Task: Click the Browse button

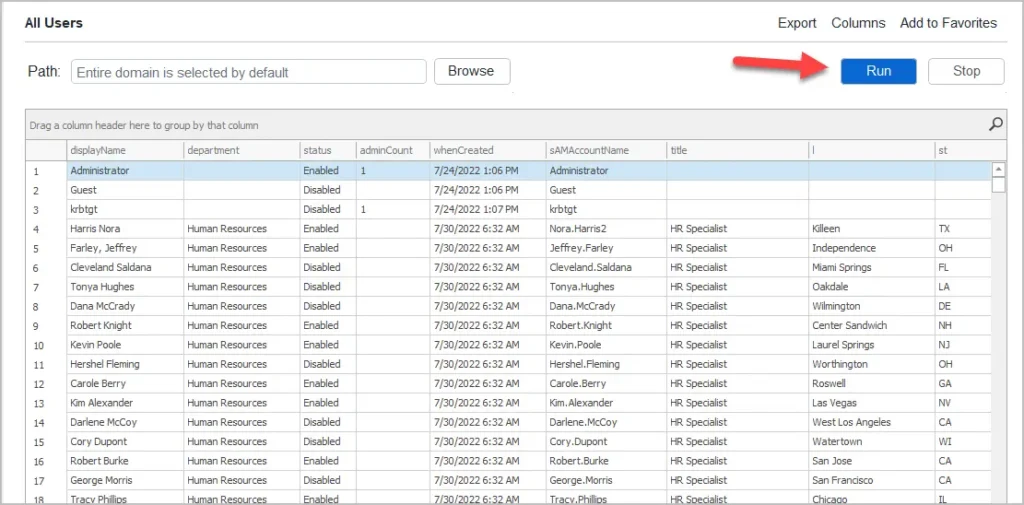Action: click(472, 71)
